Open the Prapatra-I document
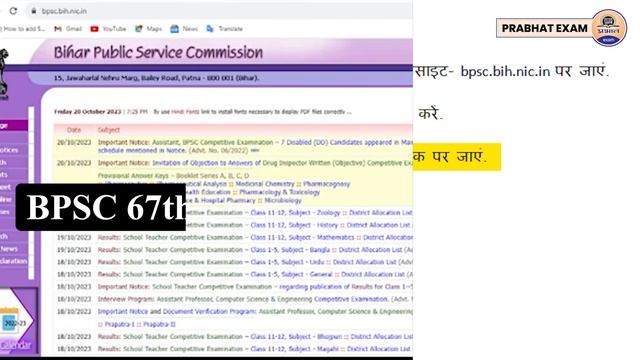This screenshot has height=360, width=640. point(119,324)
